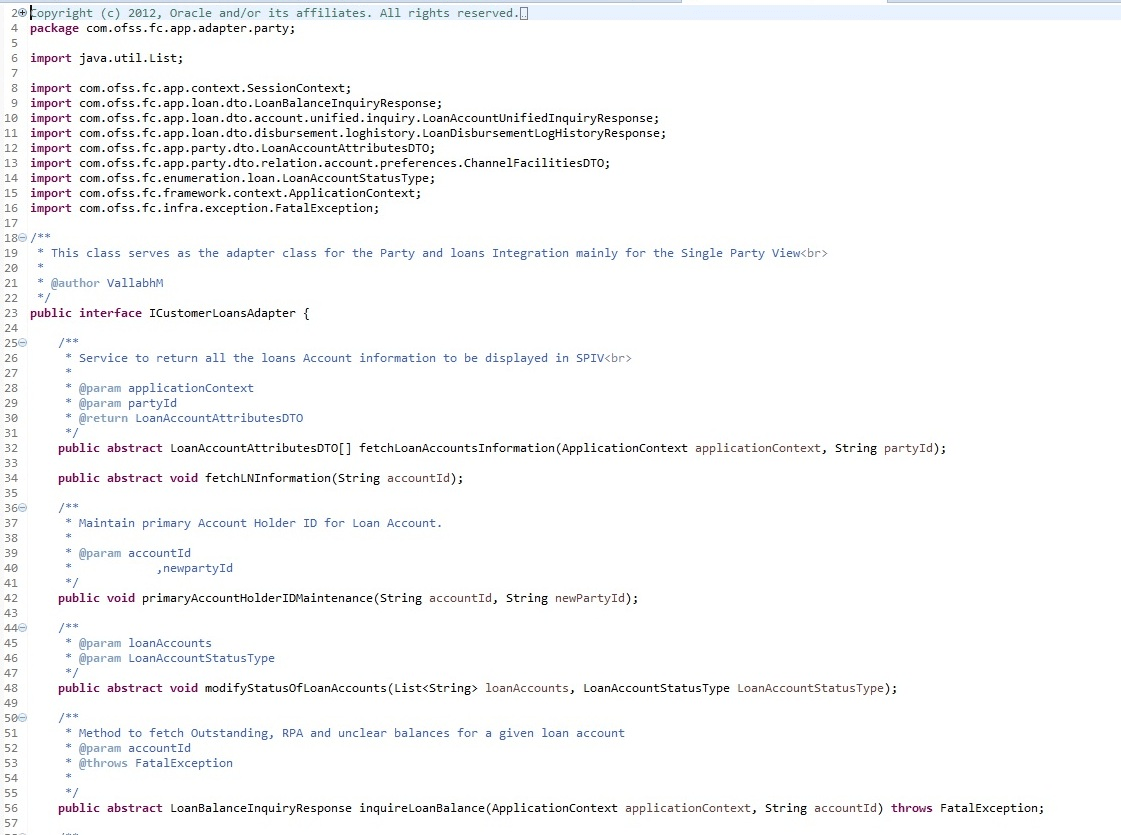The image size is (1121, 835).
Task: Click line number 23 in the gutter
Action: pyautogui.click(x=10, y=312)
